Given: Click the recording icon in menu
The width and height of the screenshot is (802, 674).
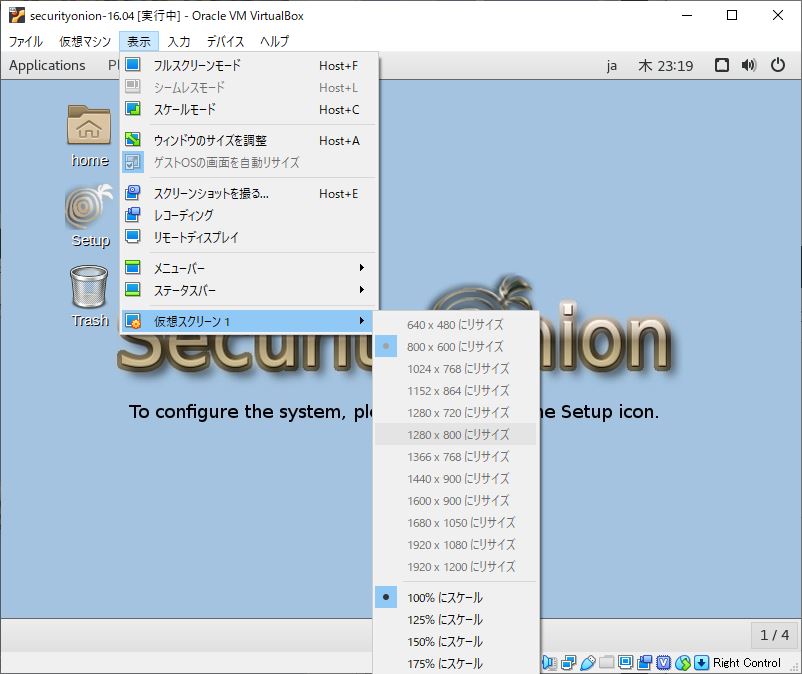Looking at the screenshot, I should coord(133,215).
